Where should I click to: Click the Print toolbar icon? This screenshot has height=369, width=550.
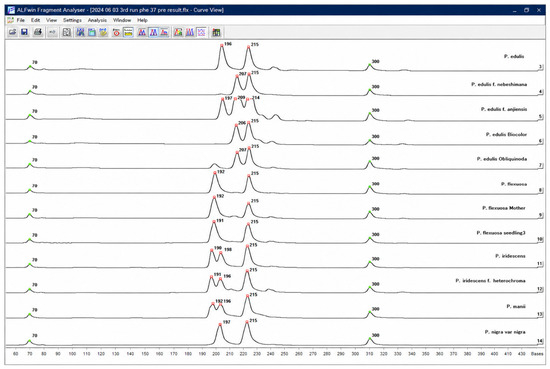(x=38, y=33)
